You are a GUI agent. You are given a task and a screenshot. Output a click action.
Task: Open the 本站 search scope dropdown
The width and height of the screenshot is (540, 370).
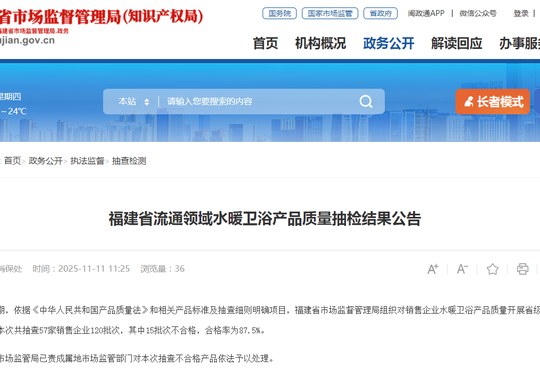click(x=134, y=102)
